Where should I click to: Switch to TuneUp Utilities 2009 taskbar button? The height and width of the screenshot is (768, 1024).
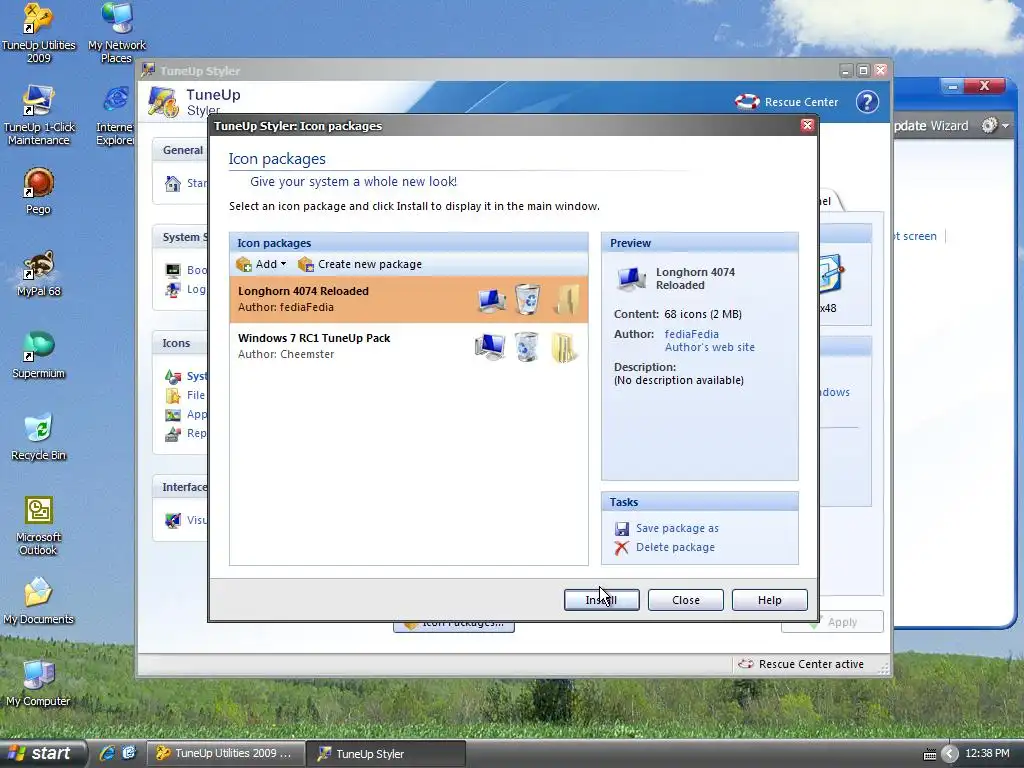click(x=226, y=753)
